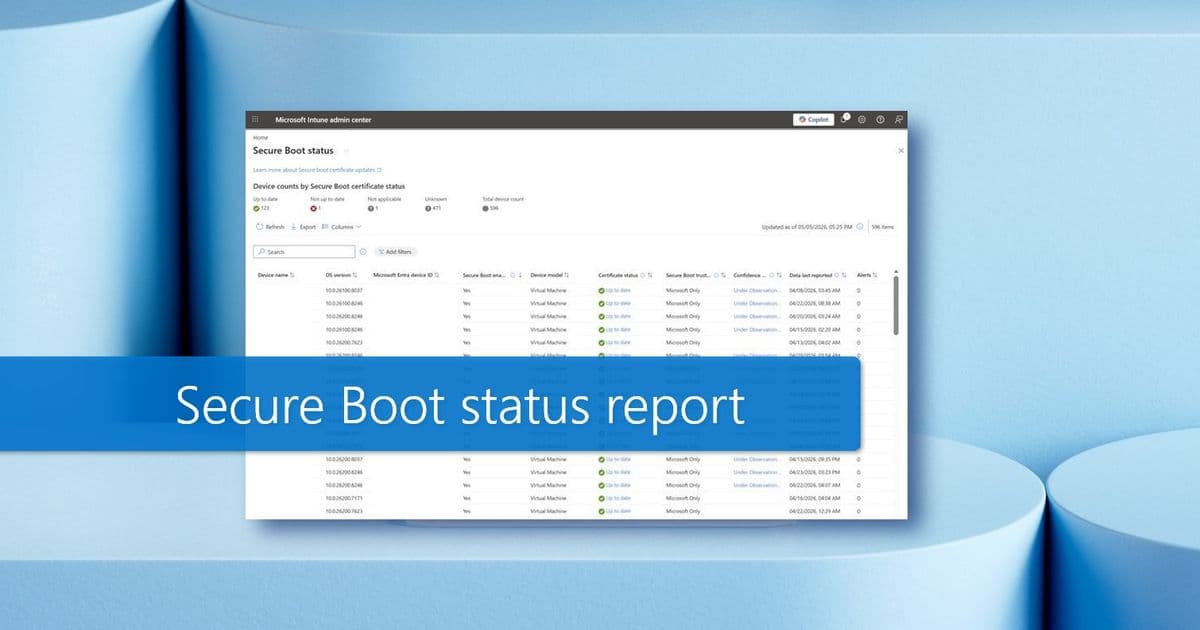Click Microsoft Only in 04/22/2026 04:07 AM row
1200x630 pixels.
click(683, 485)
